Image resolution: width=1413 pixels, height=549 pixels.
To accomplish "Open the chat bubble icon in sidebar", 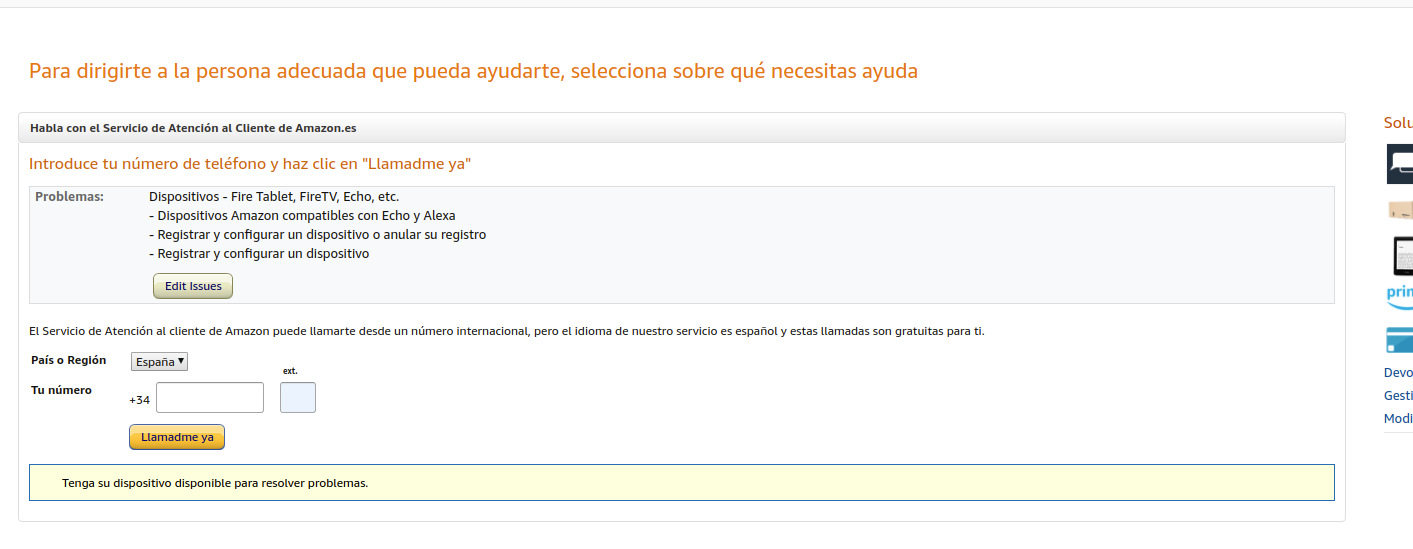I will pos(1400,164).
